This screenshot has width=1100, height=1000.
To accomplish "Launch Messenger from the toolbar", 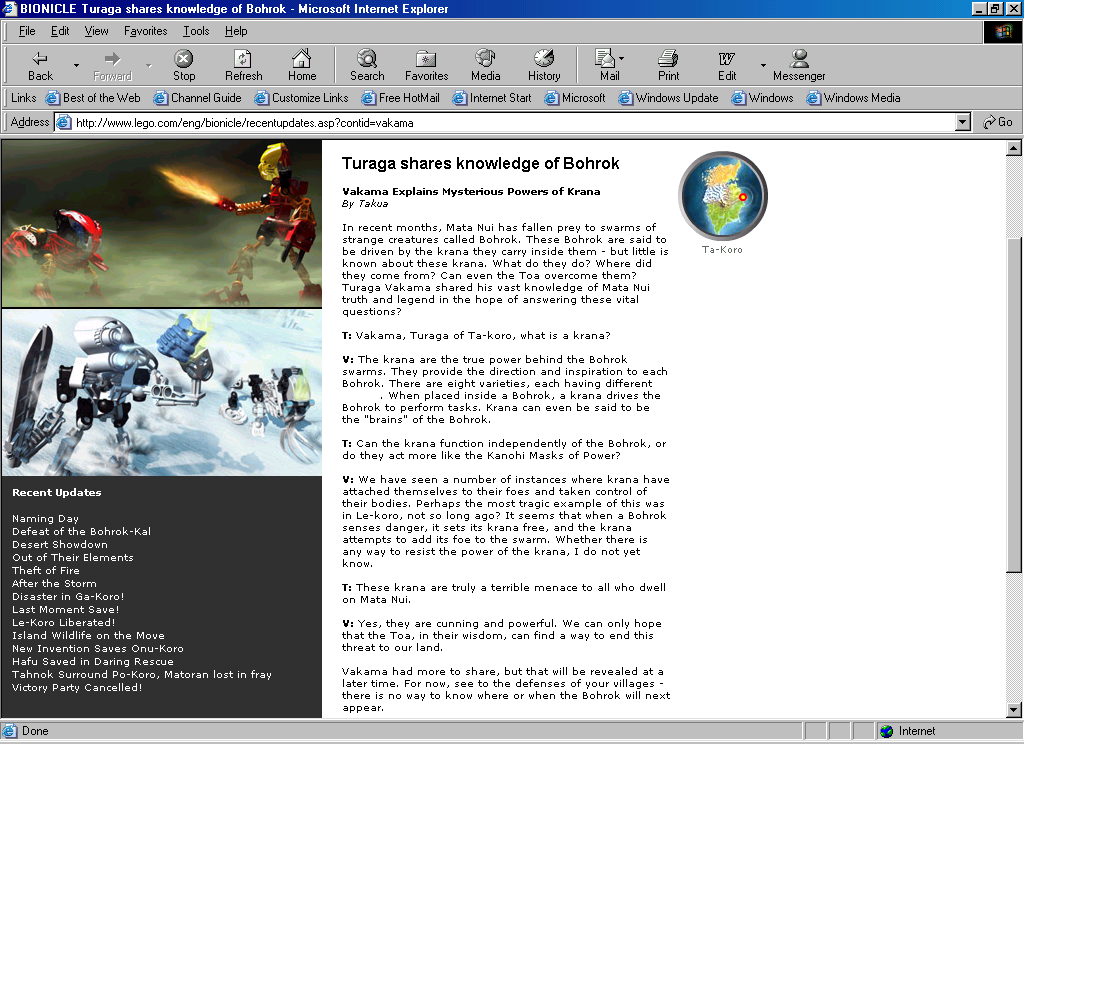I will [799, 65].
